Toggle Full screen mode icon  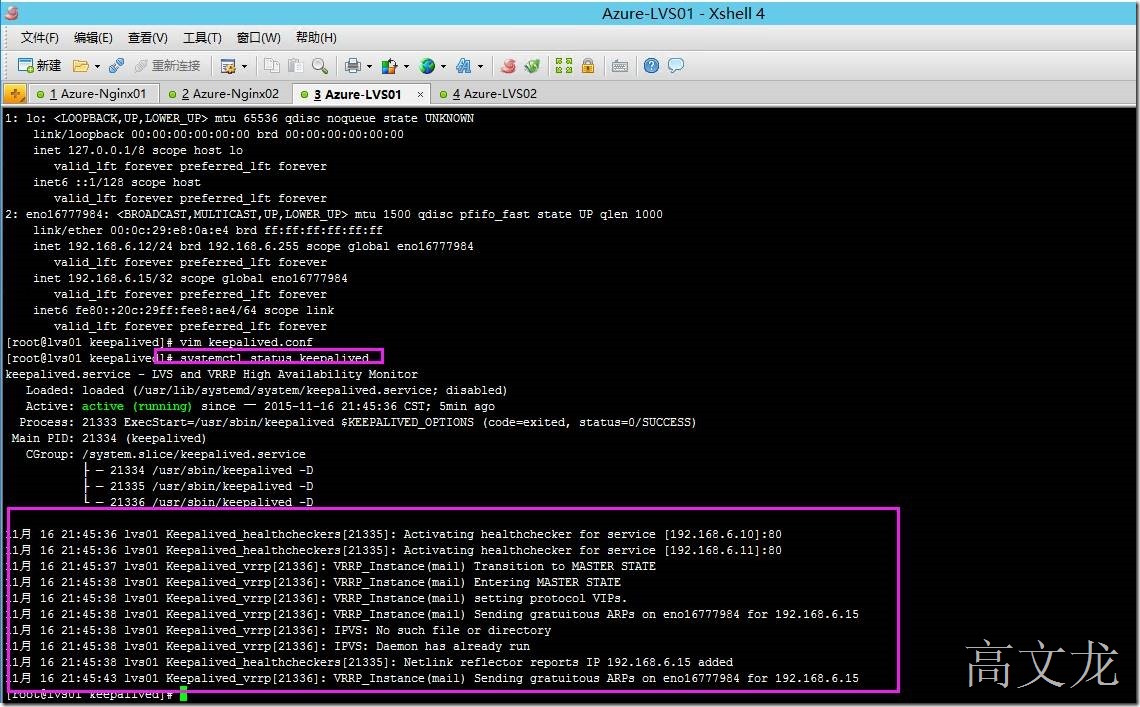click(563, 65)
